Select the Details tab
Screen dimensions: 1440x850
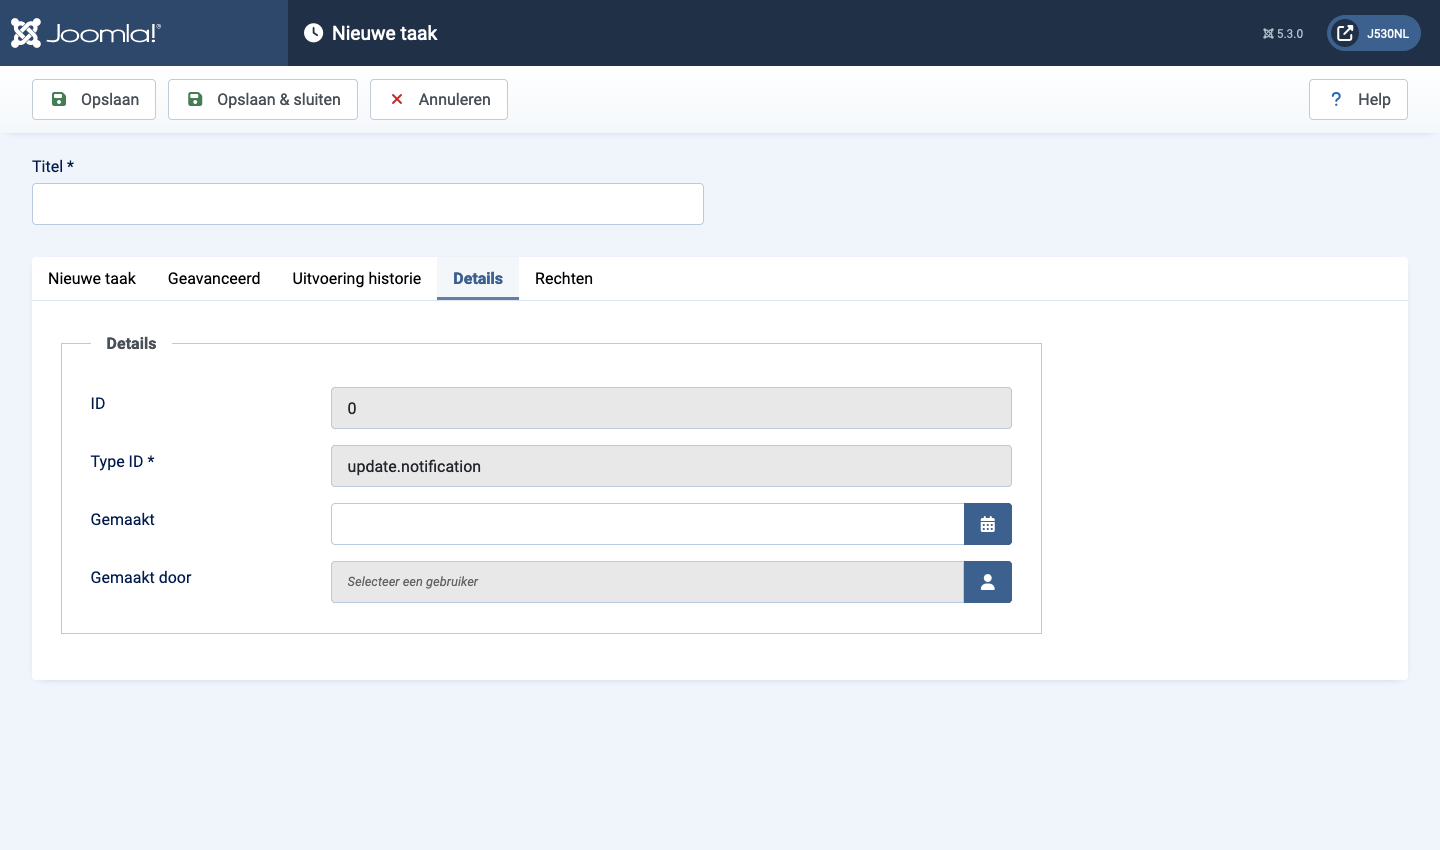tap(478, 278)
